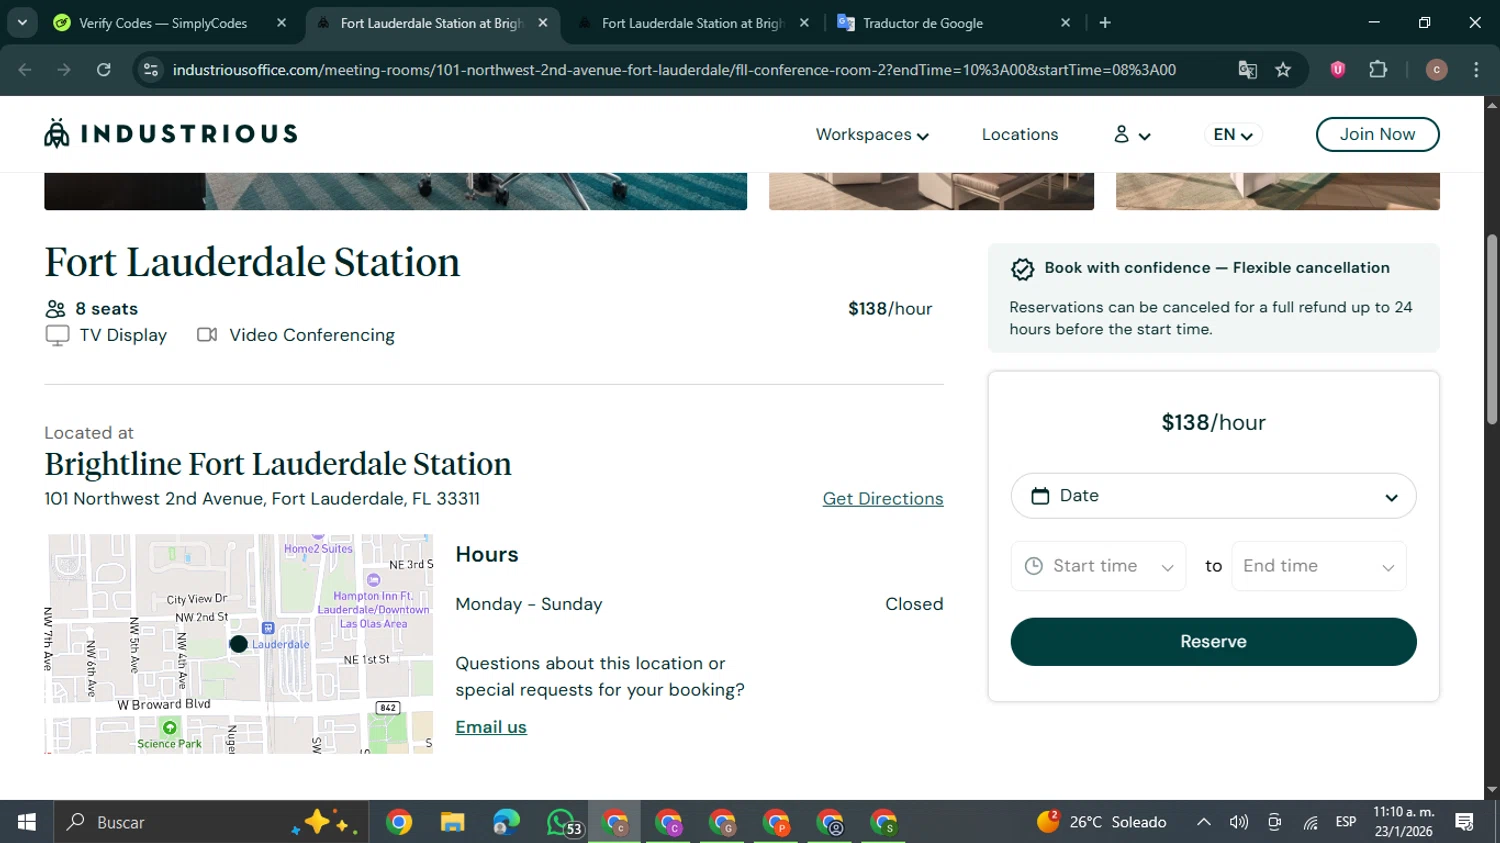Click the ESP input language indicator
The image size is (1500, 843).
[1346, 822]
